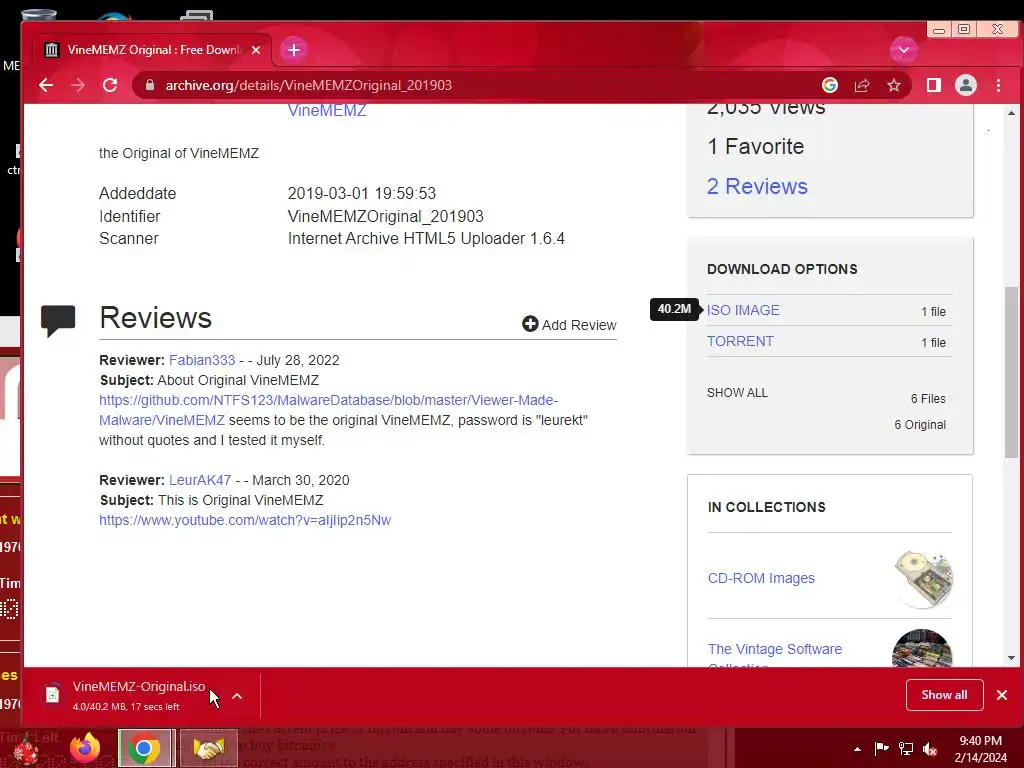Click the 6 Files count
This screenshot has height=768, width=1024.
click(928, 399)
